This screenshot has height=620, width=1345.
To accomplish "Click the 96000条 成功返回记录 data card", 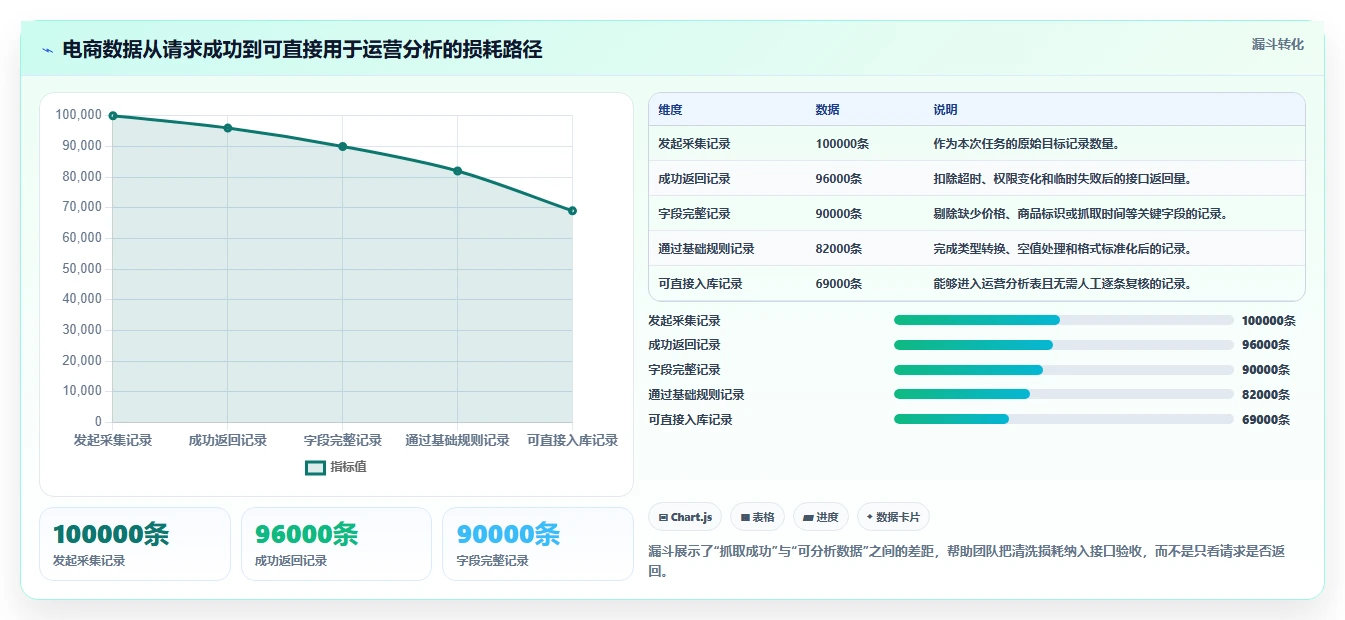I will pos(336,544).
